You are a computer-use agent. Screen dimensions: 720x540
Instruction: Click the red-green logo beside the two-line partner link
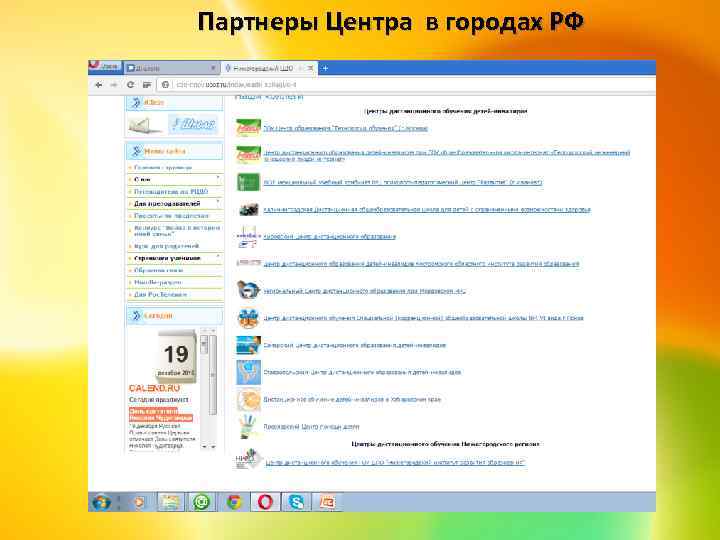click(248, 155)
